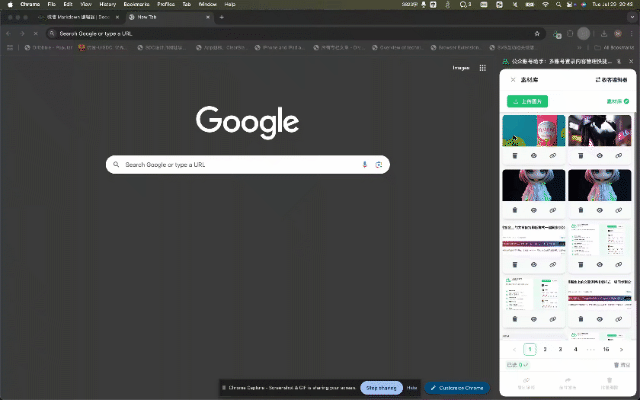Screen dimensions: 640x400
Task: Open the Profiles menu
Action: pyautogui.click(x=166, y=4)
